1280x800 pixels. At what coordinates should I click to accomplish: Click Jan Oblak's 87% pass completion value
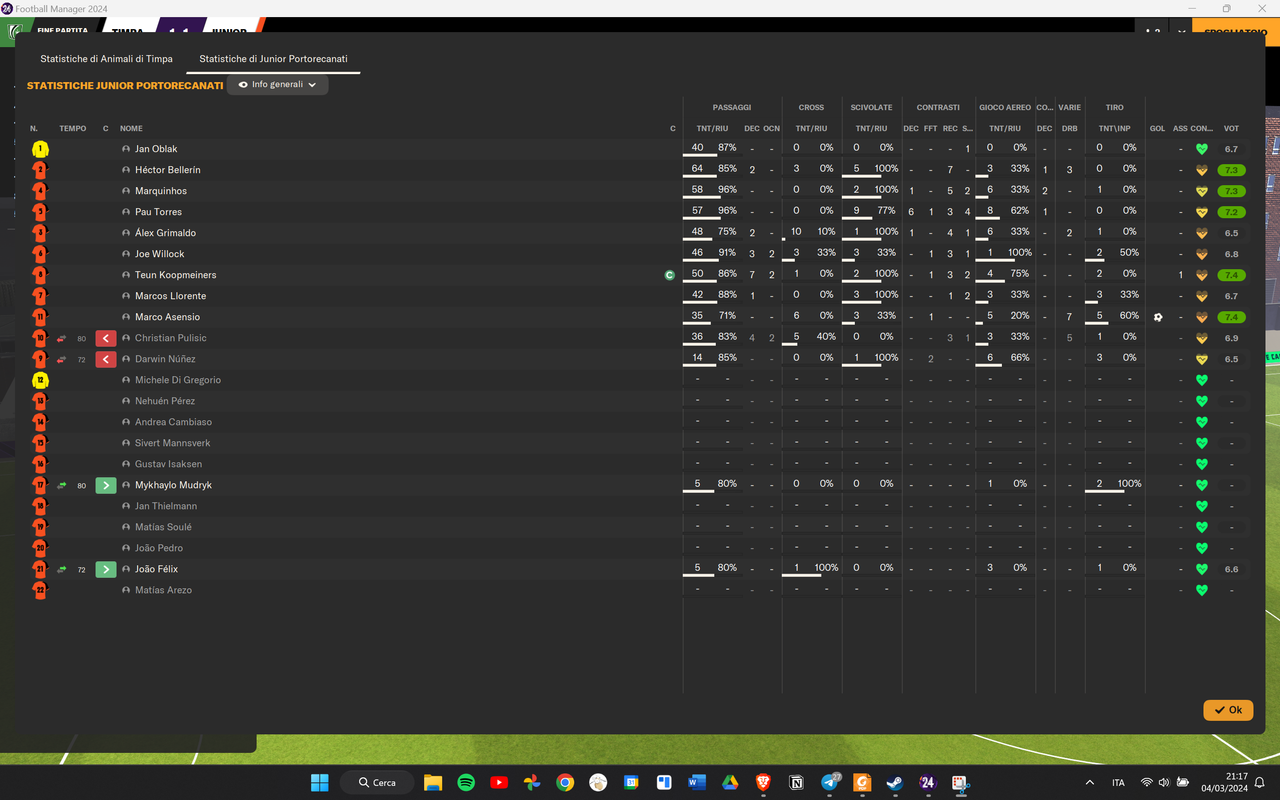(x=727, y=148)
